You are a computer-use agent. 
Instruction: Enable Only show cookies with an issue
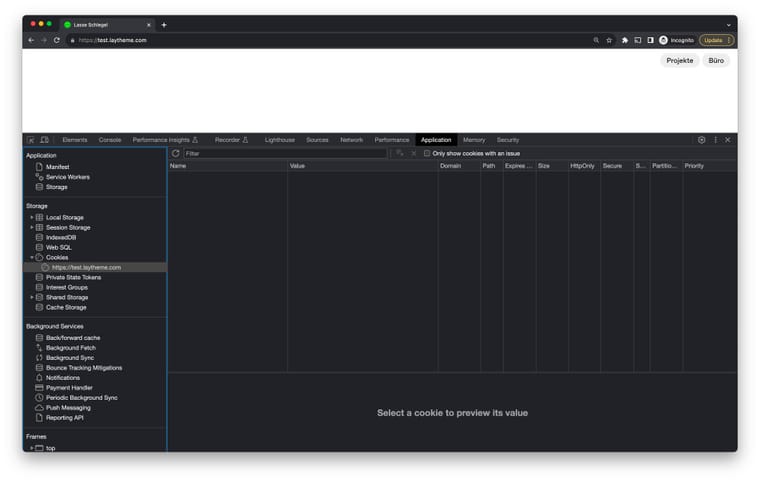(x=427, y=153)
